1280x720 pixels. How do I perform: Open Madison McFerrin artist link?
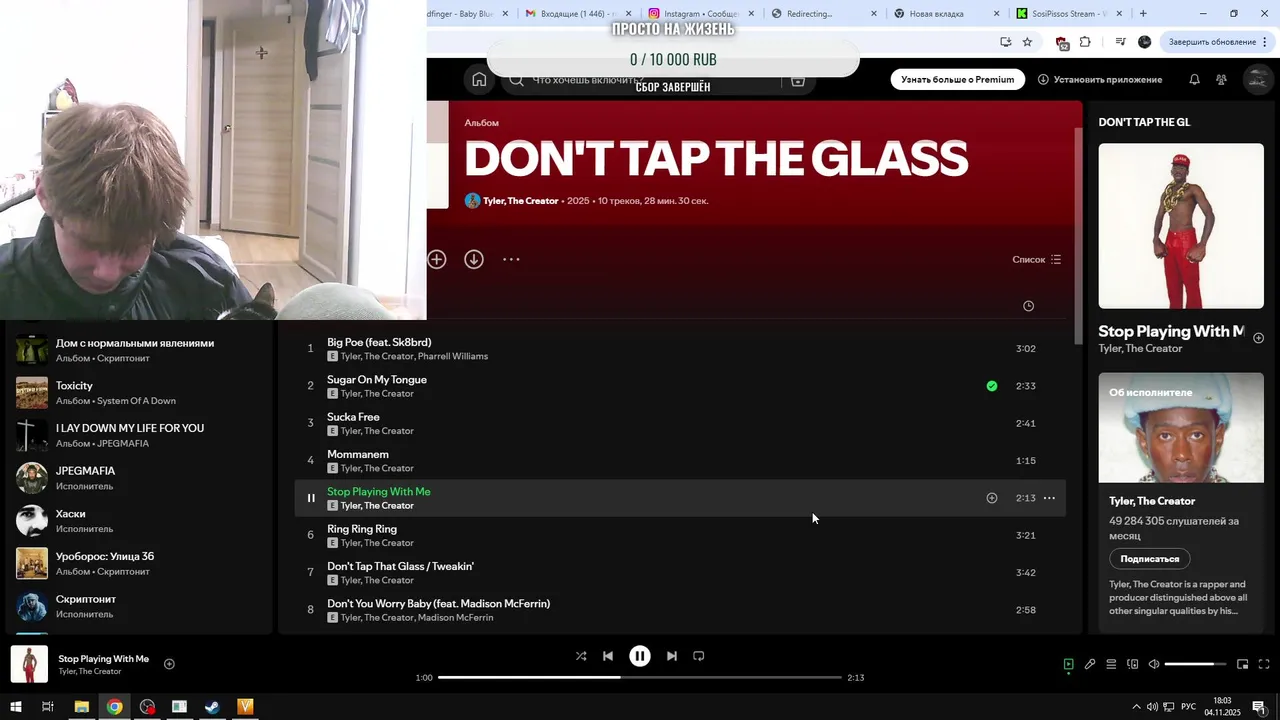tap(456, 618)
